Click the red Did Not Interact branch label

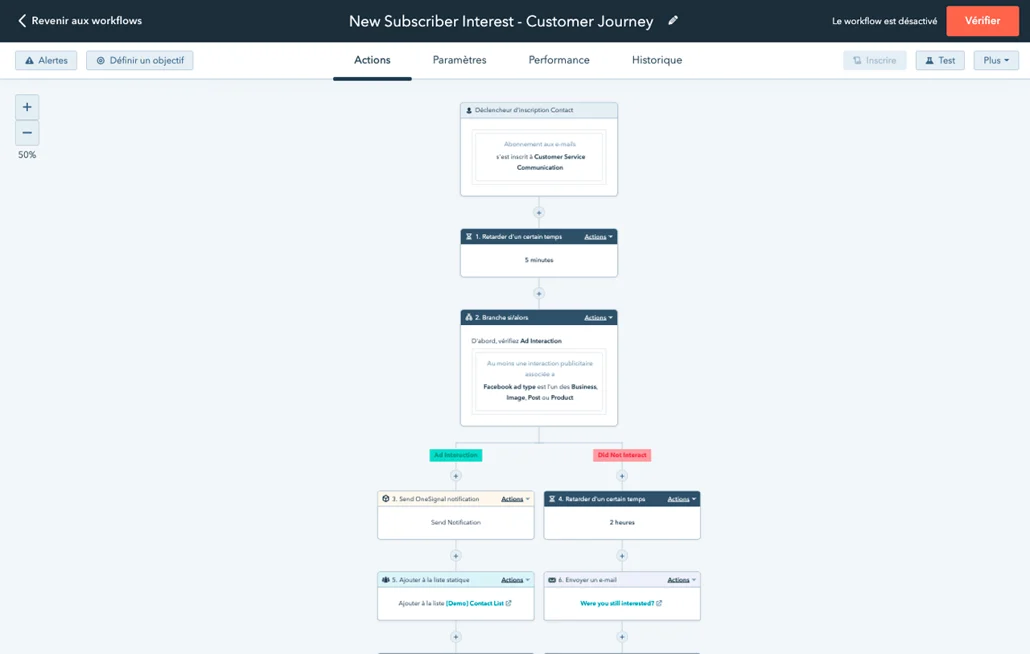click(622, 455)
